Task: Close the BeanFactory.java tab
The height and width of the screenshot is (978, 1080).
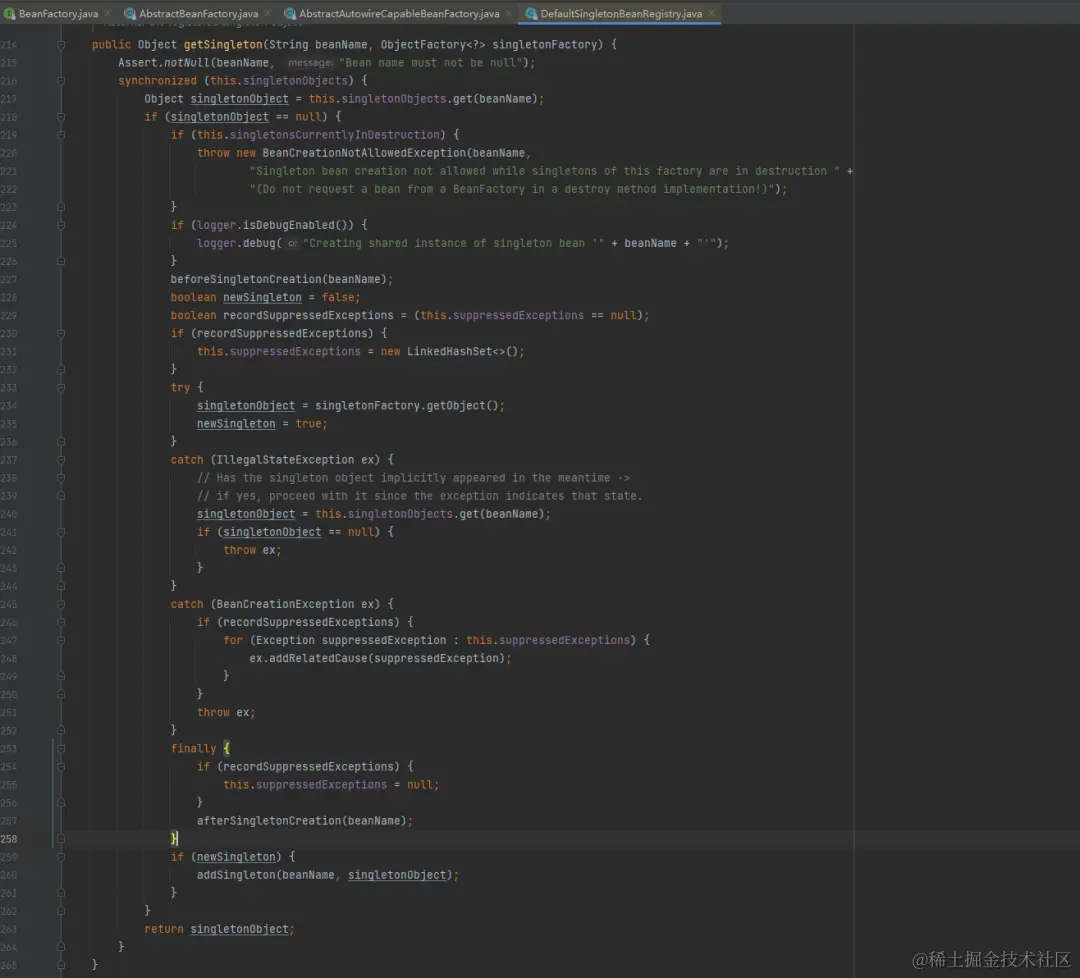Action: (x=108, y=13)
